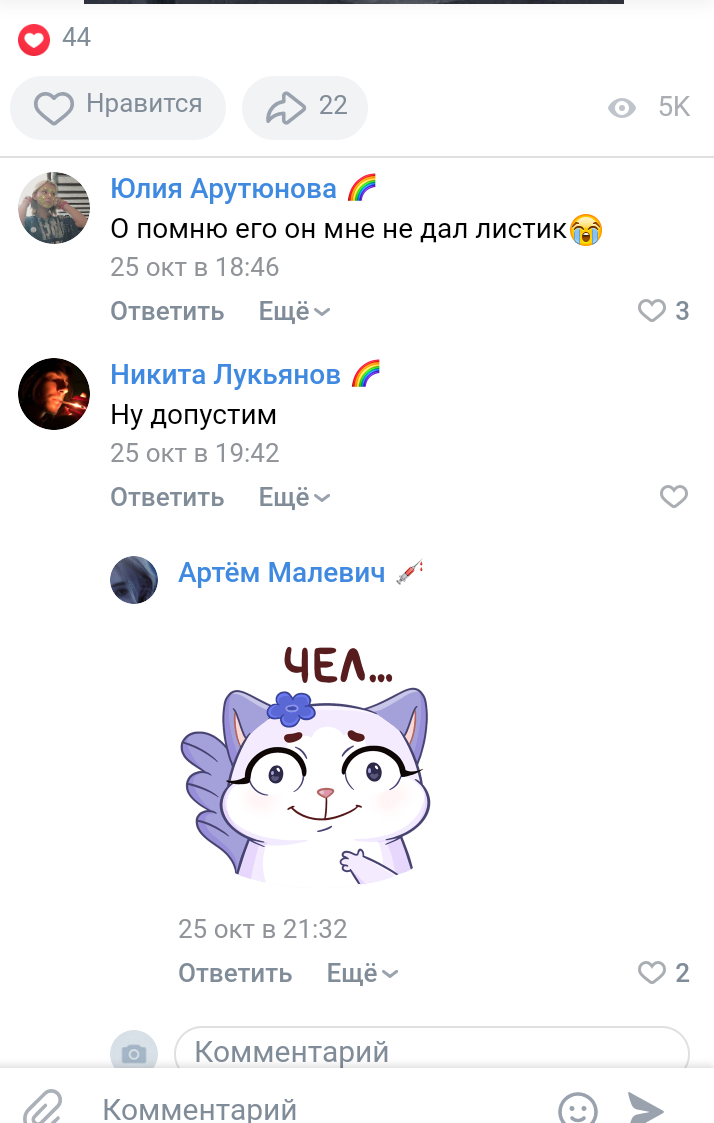714x1123 pixels.
Task: Expand Ещё menu under Юлия's comment
Action: (294, 312)
